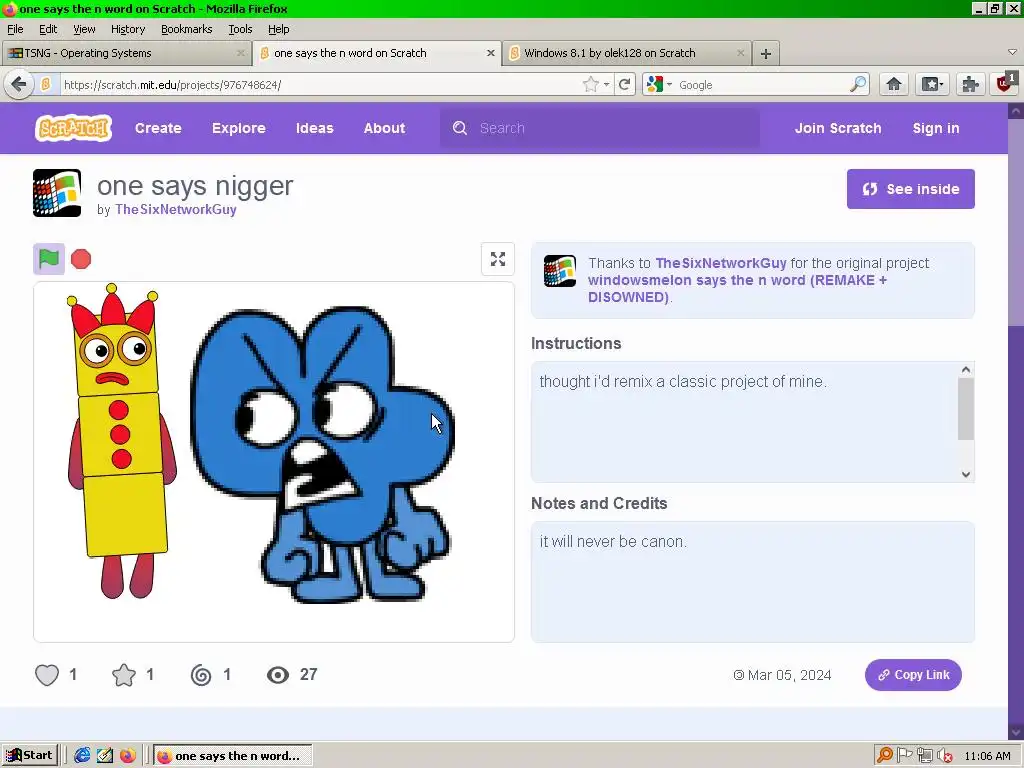
Task: Close the Windows 8.1 by olek128 tab
Action: pos(741,53)
